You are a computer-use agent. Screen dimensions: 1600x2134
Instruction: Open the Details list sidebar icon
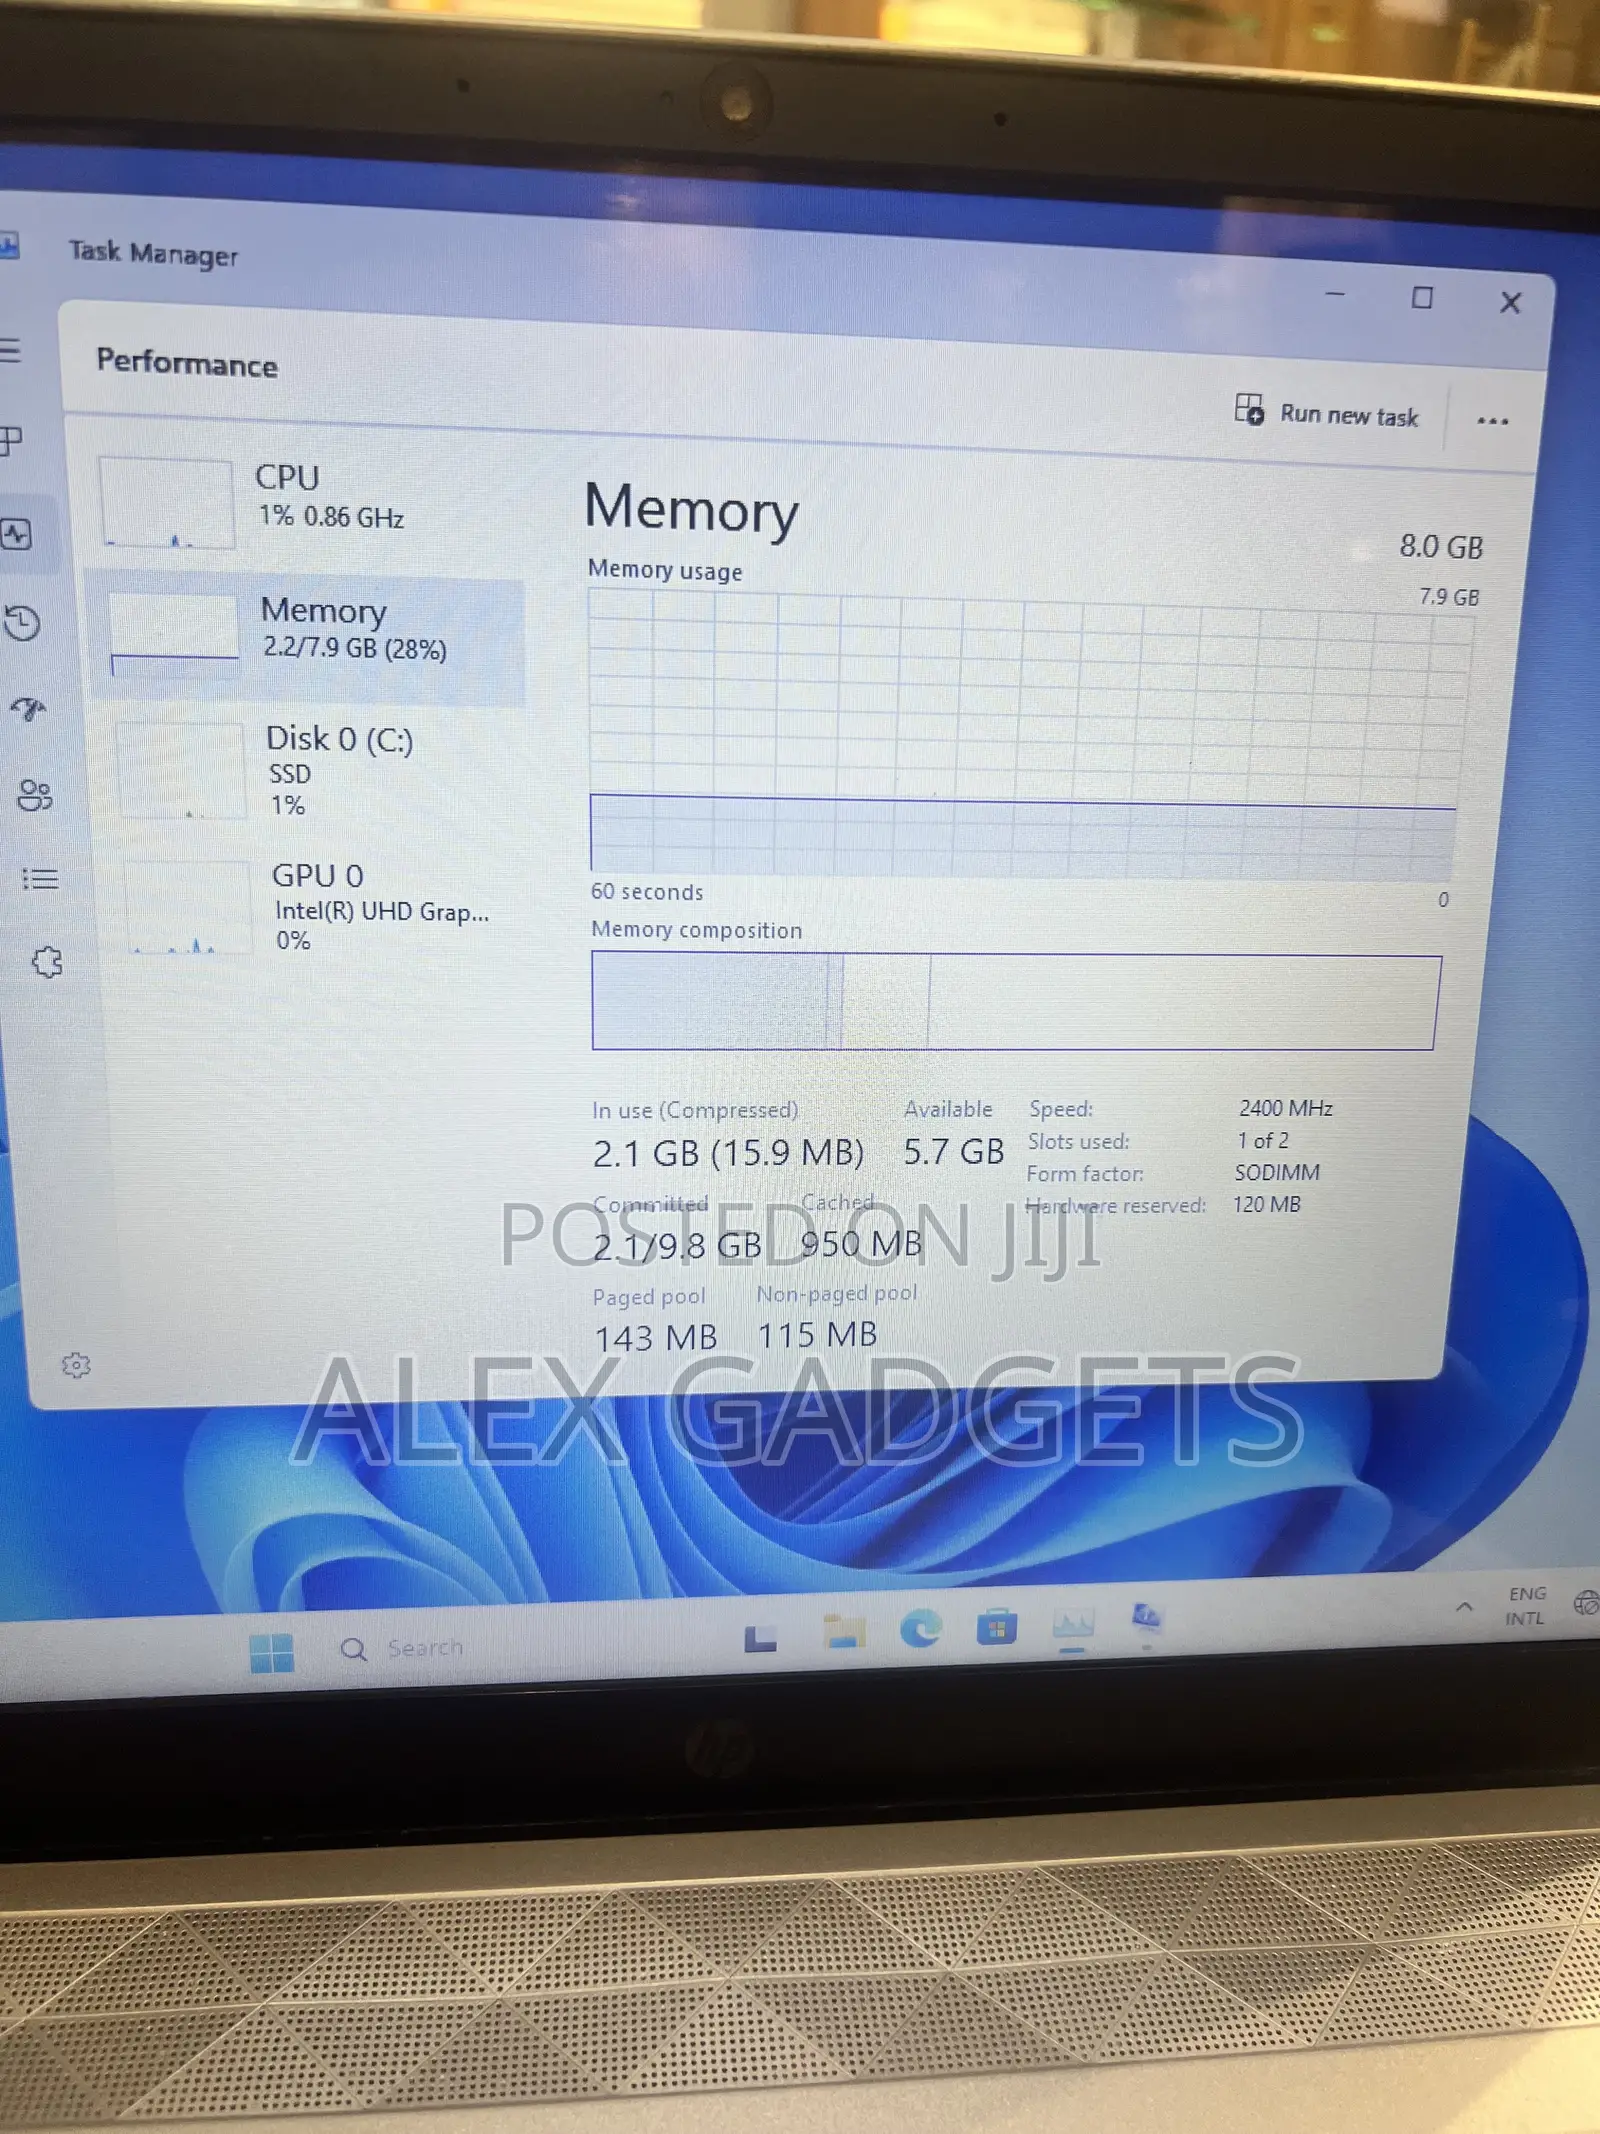point(41,879)
